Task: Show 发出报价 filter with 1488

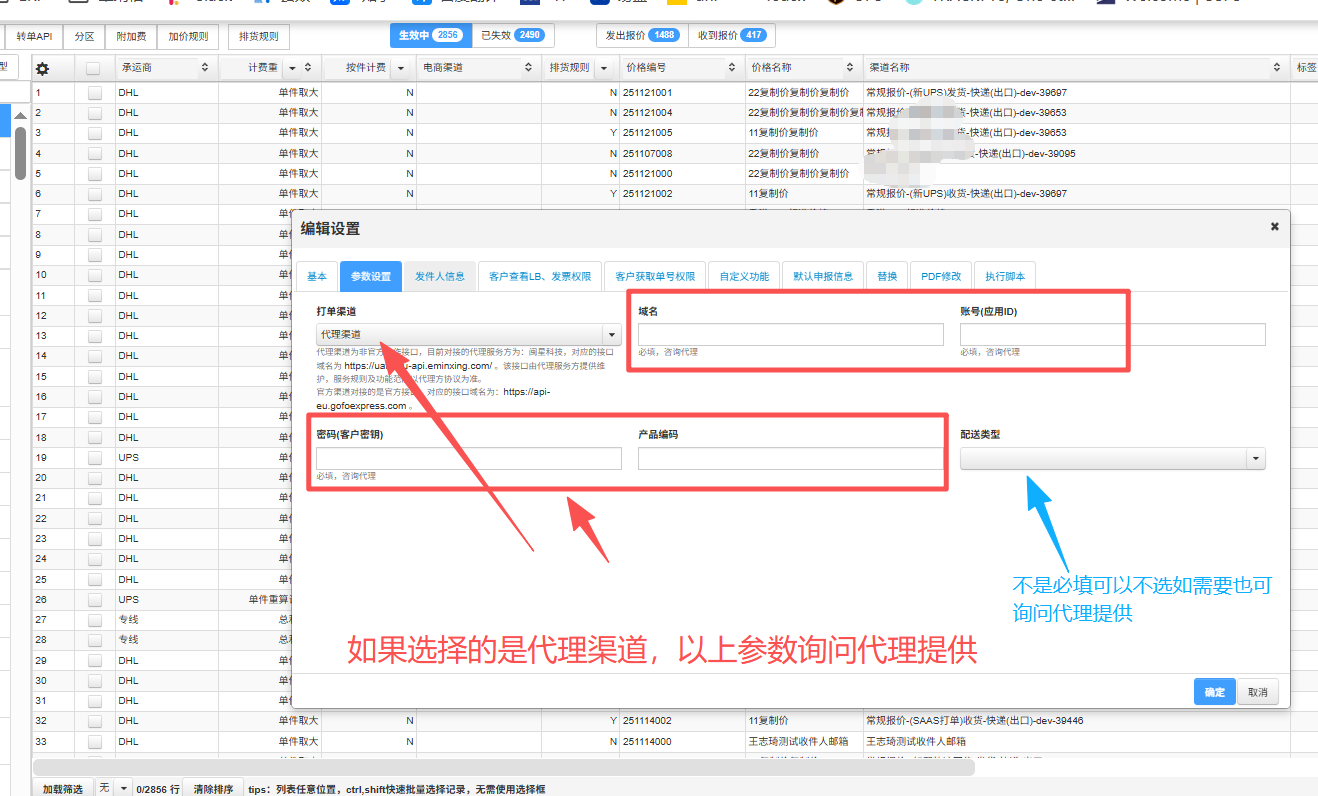Action: pyautogui.click(x=642, y=35)
